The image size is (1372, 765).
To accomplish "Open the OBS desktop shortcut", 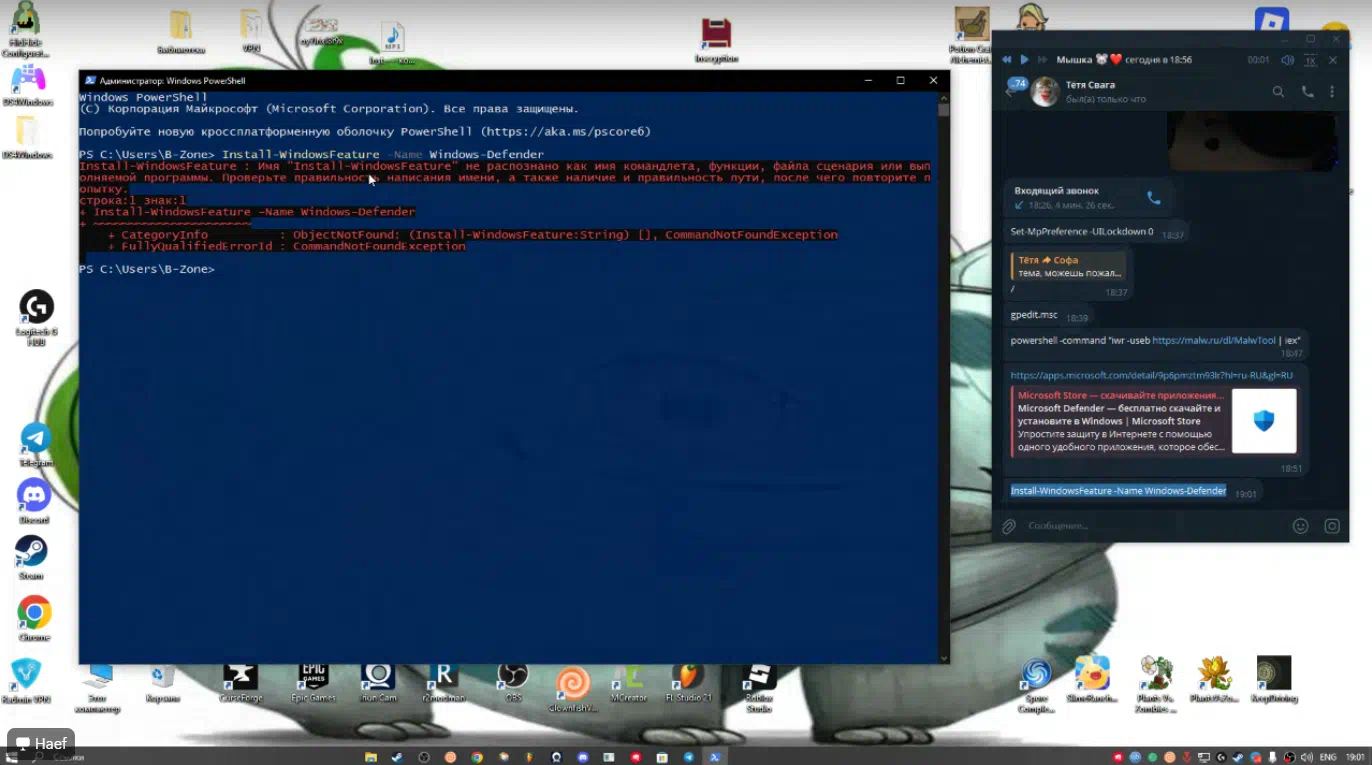I will 513,682.
